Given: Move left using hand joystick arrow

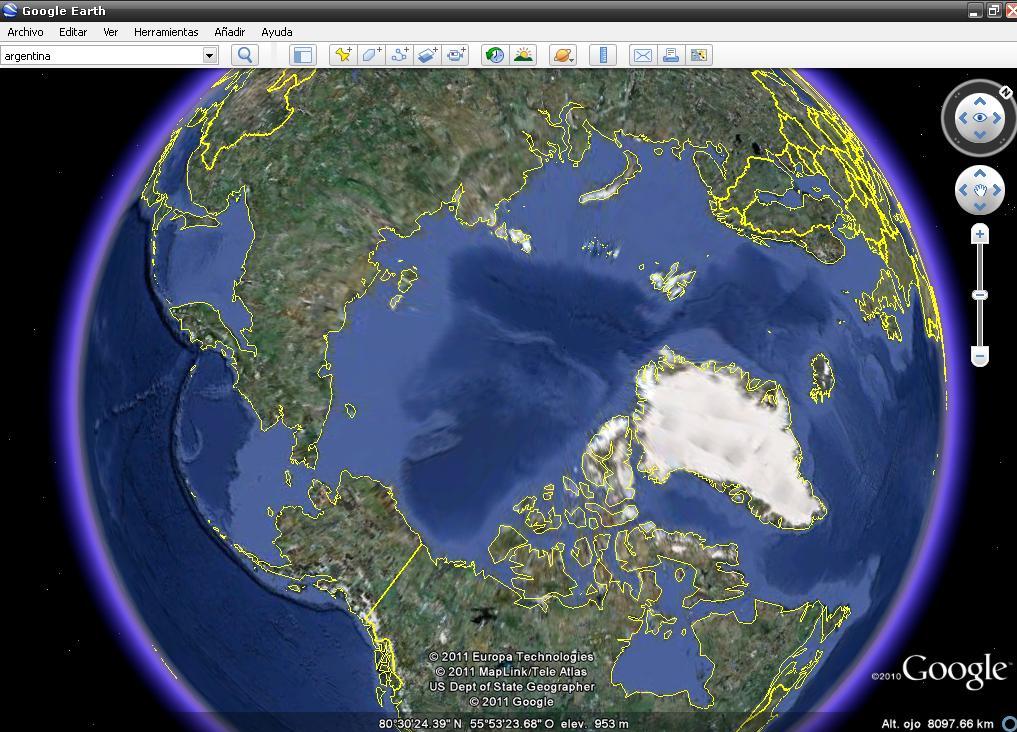Looking at the screenshot, I should click(963, 190).
